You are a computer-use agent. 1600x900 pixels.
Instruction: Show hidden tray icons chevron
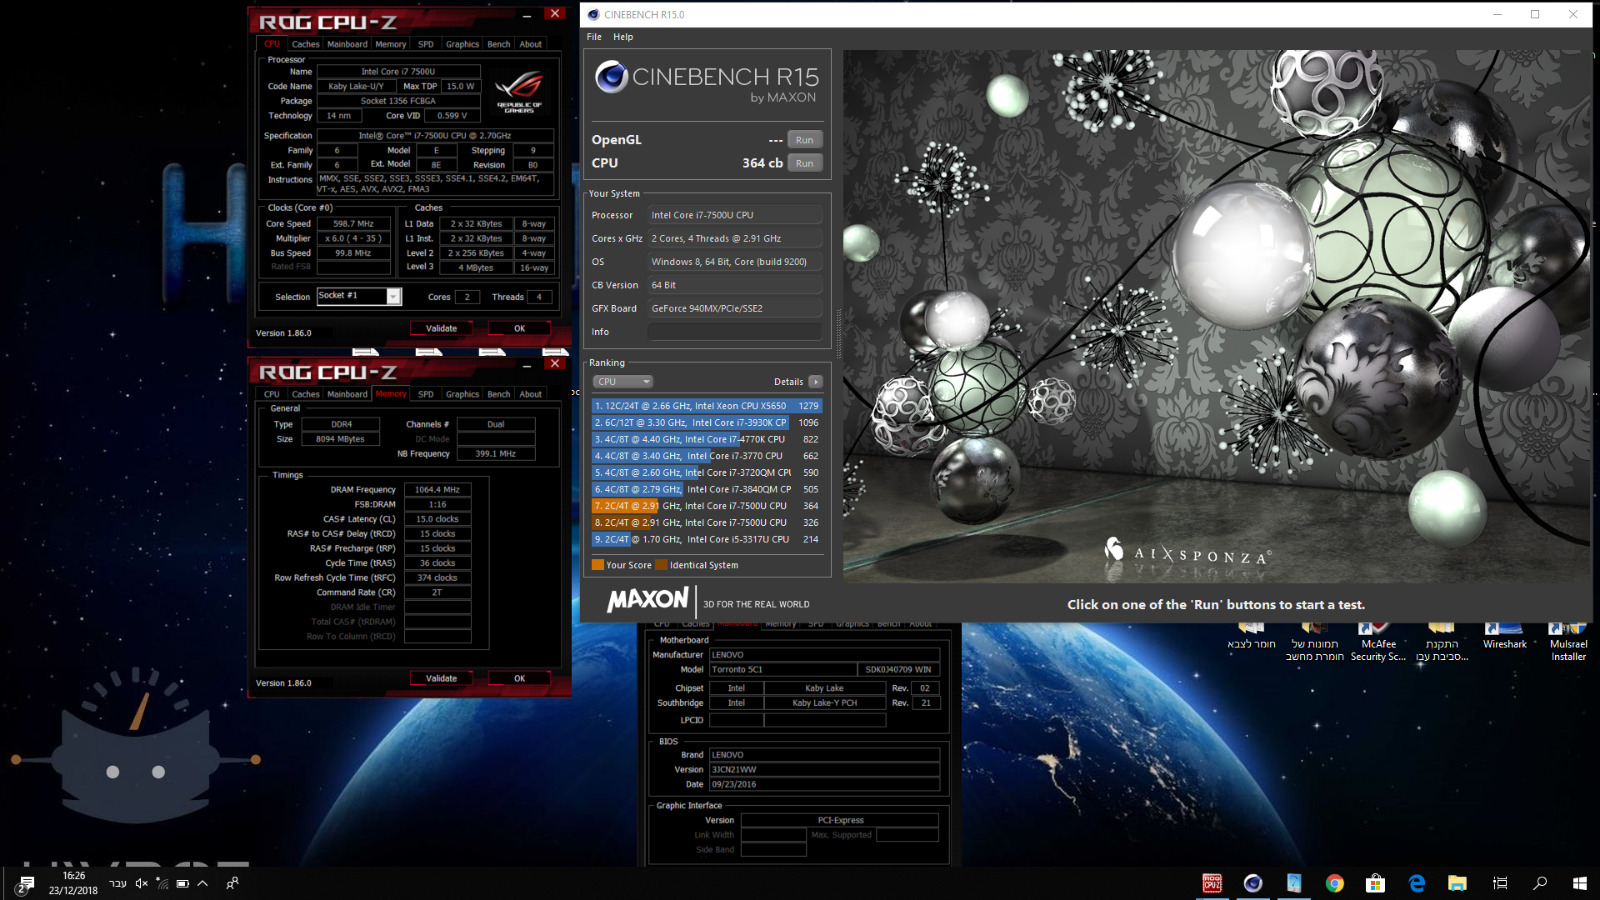[202, 883]
